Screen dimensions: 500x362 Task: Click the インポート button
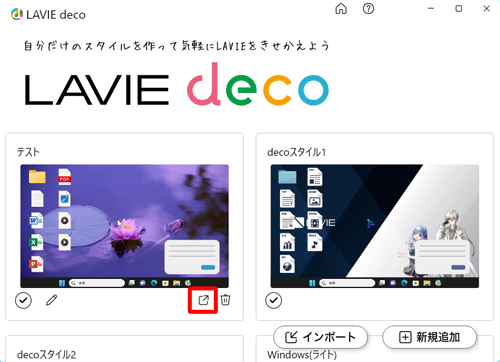[x=320, y=337]
